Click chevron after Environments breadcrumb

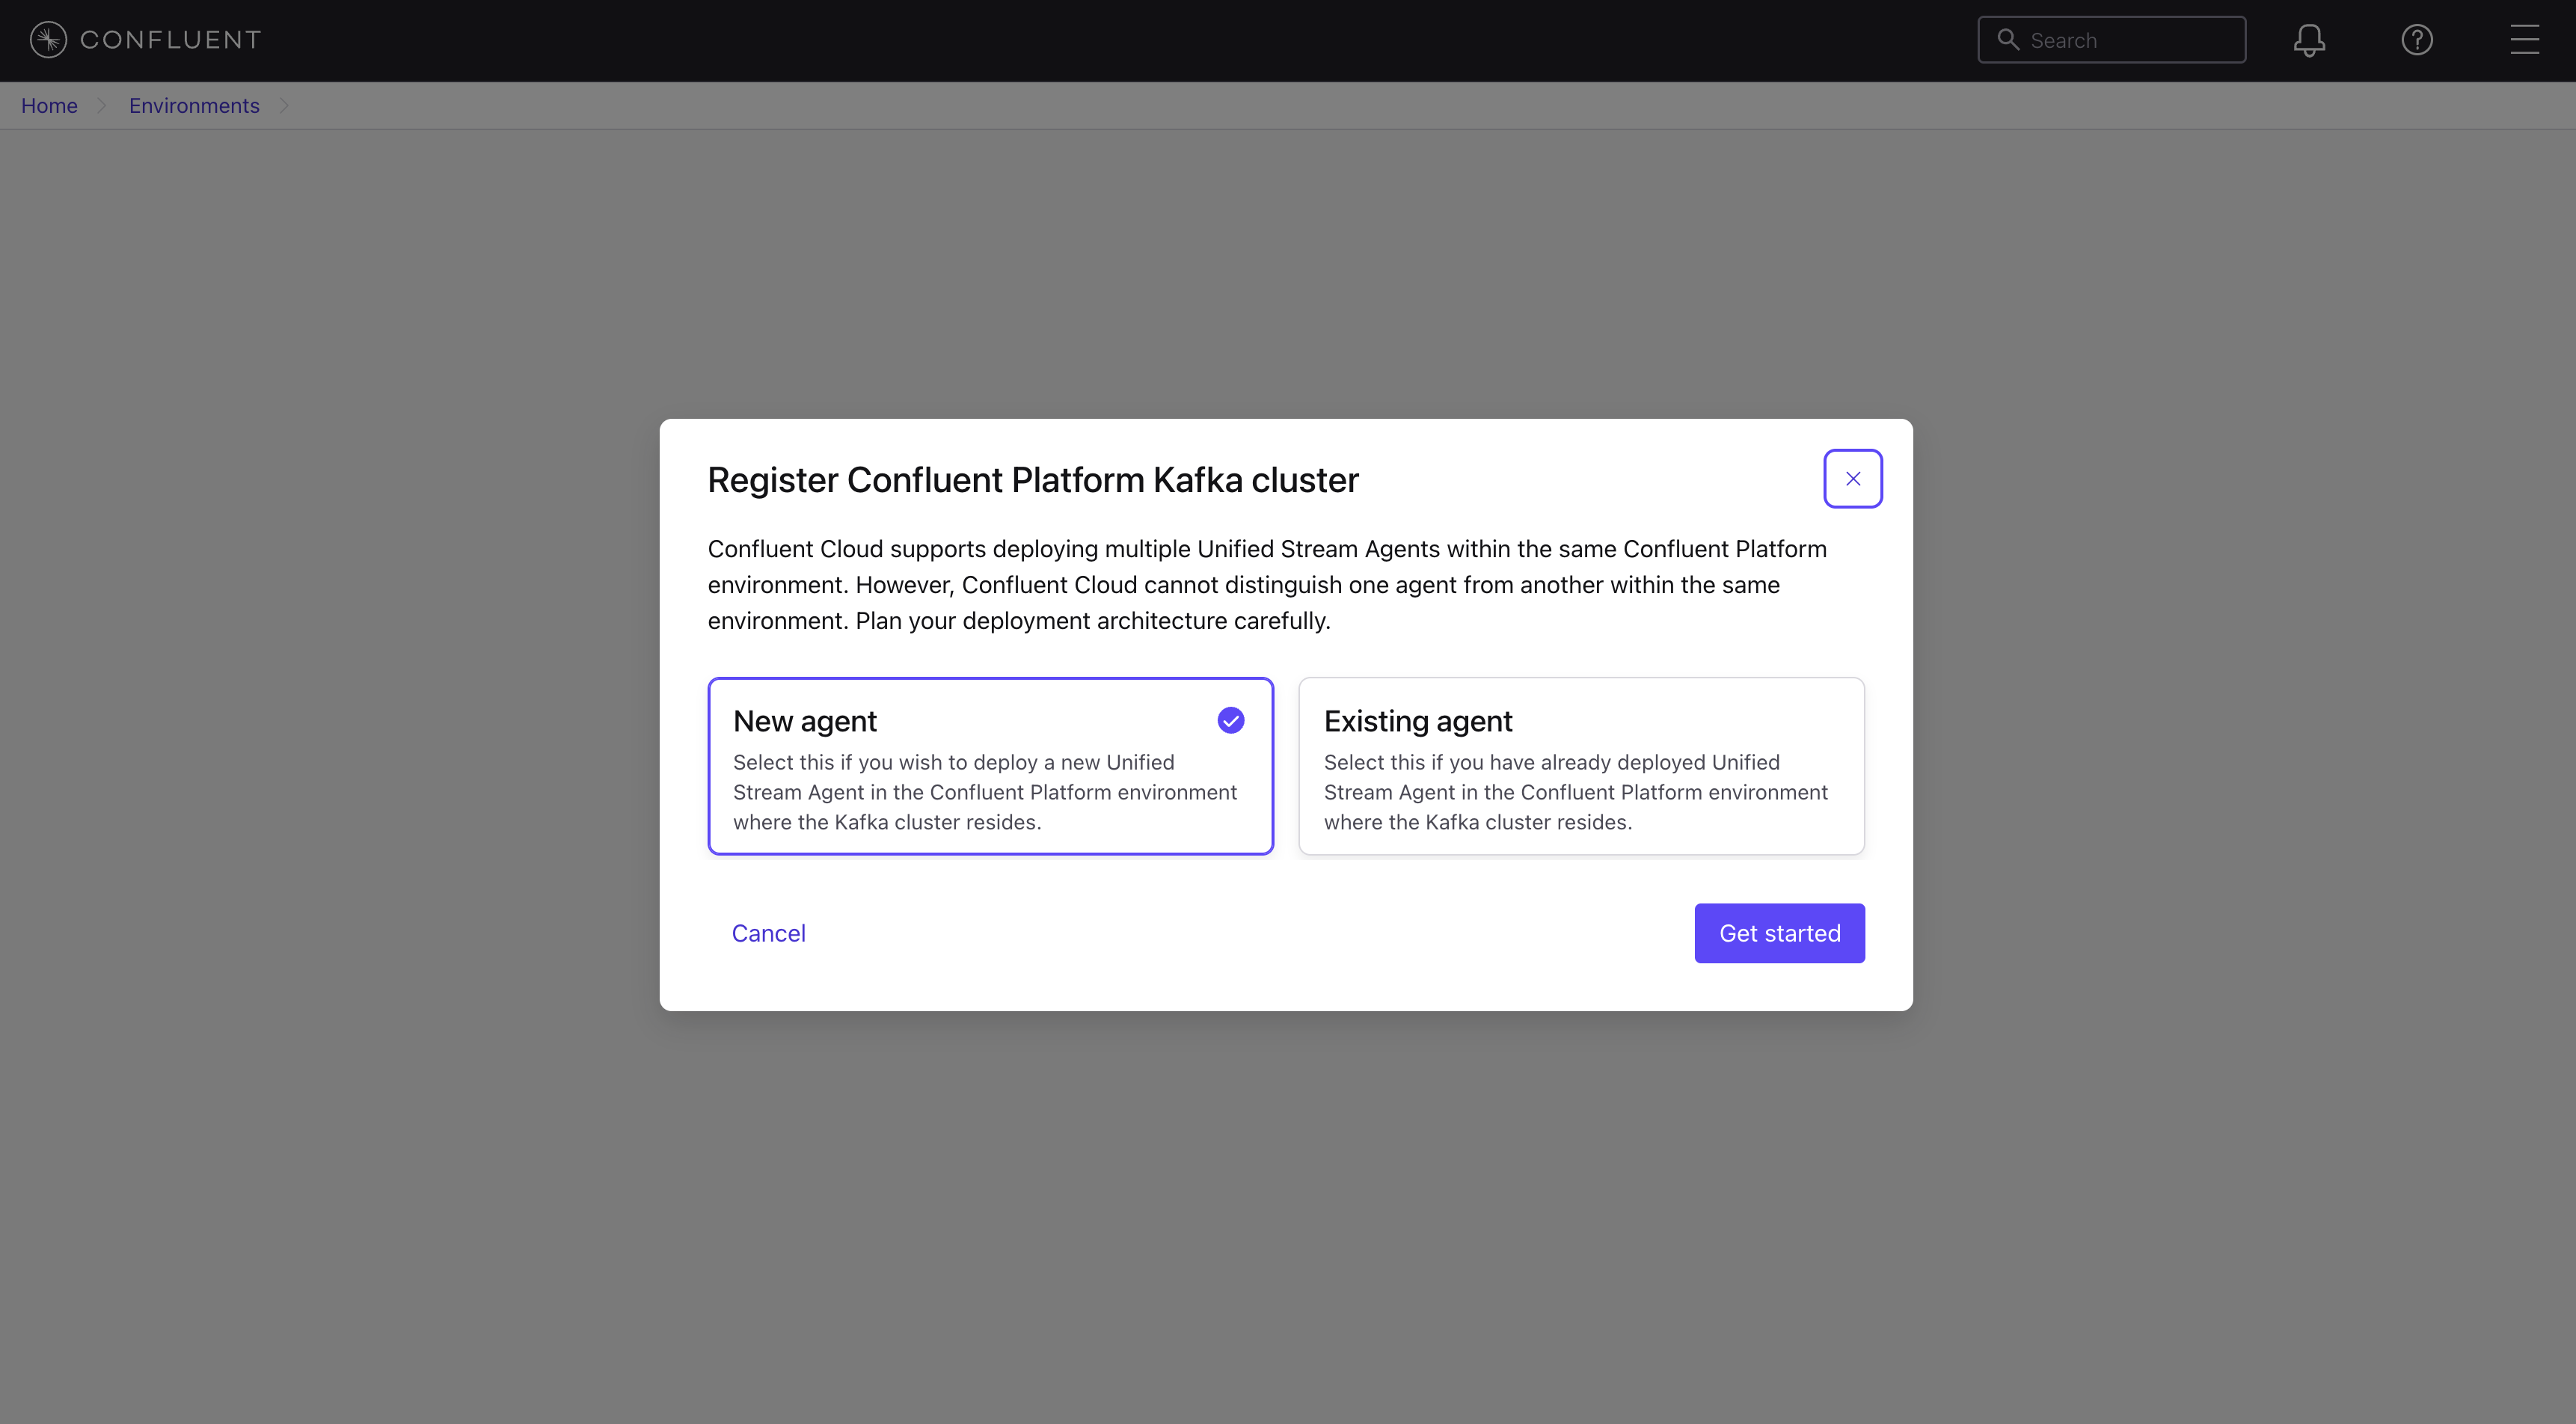pyautogui.click(x=284, y=106)
